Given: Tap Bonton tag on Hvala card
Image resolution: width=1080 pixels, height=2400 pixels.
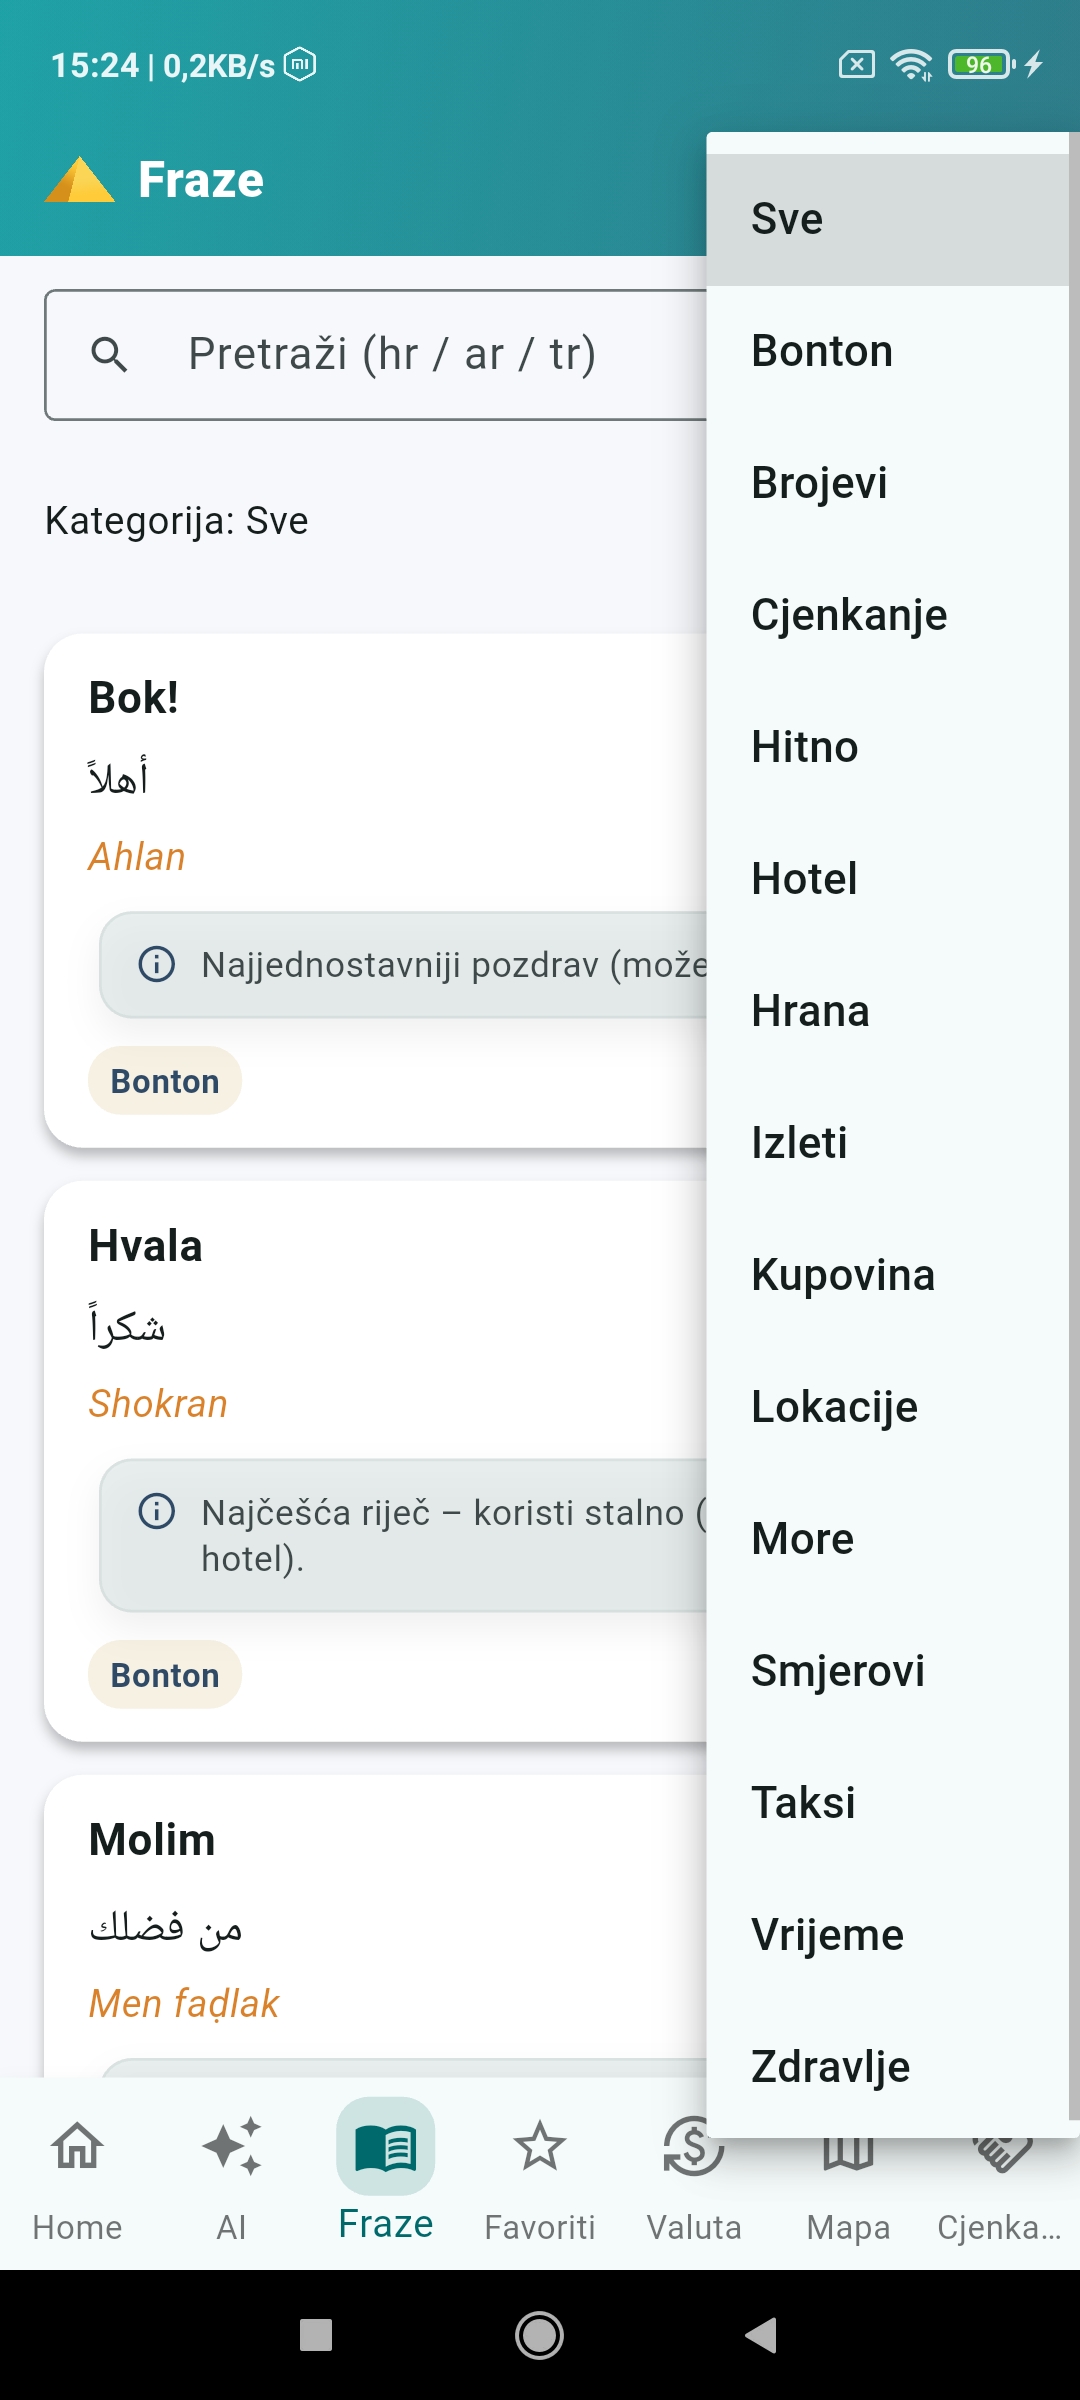Looking at the screenshot, I should pos(165,1675).
